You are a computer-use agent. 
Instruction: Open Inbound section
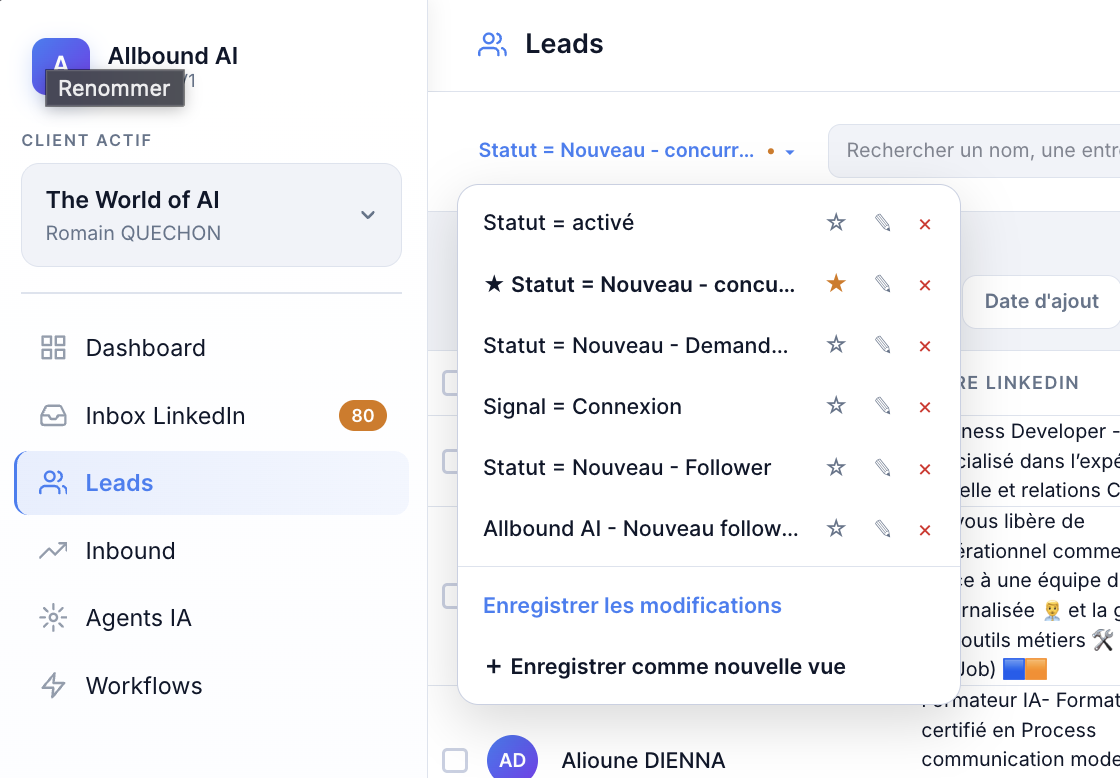pos(211,551)
